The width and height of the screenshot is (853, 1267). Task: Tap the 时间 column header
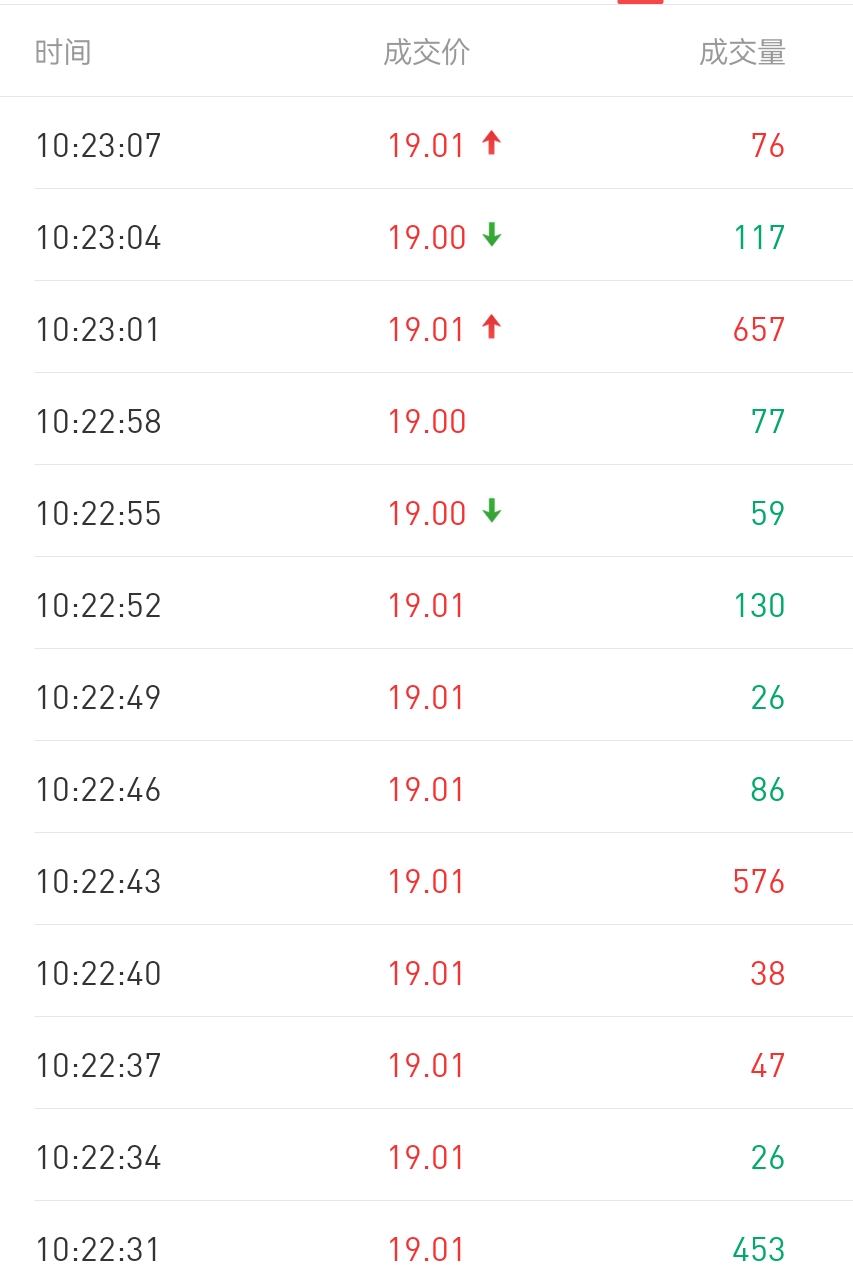pos(63,52)
